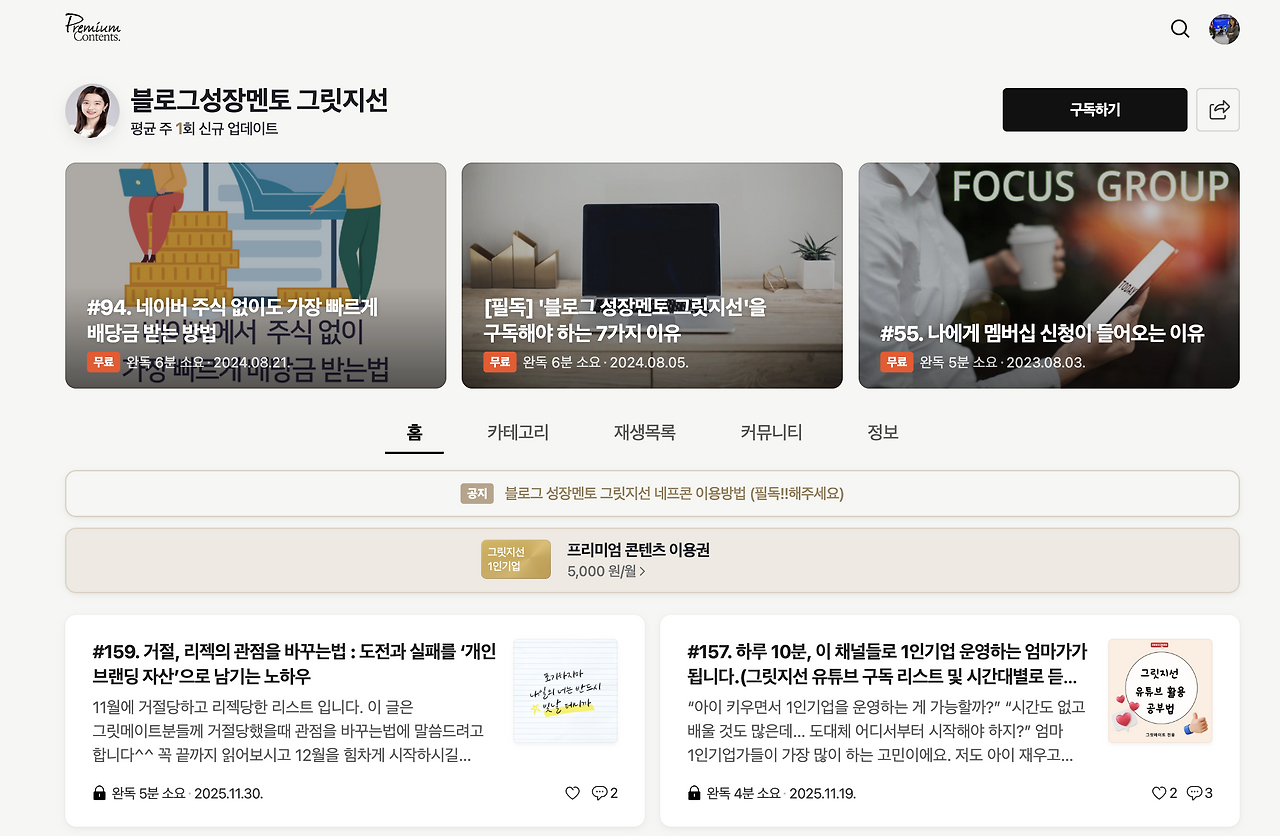Open the post #157 유튜브 활용 공부법 thumbnail

click(1160, 691)
